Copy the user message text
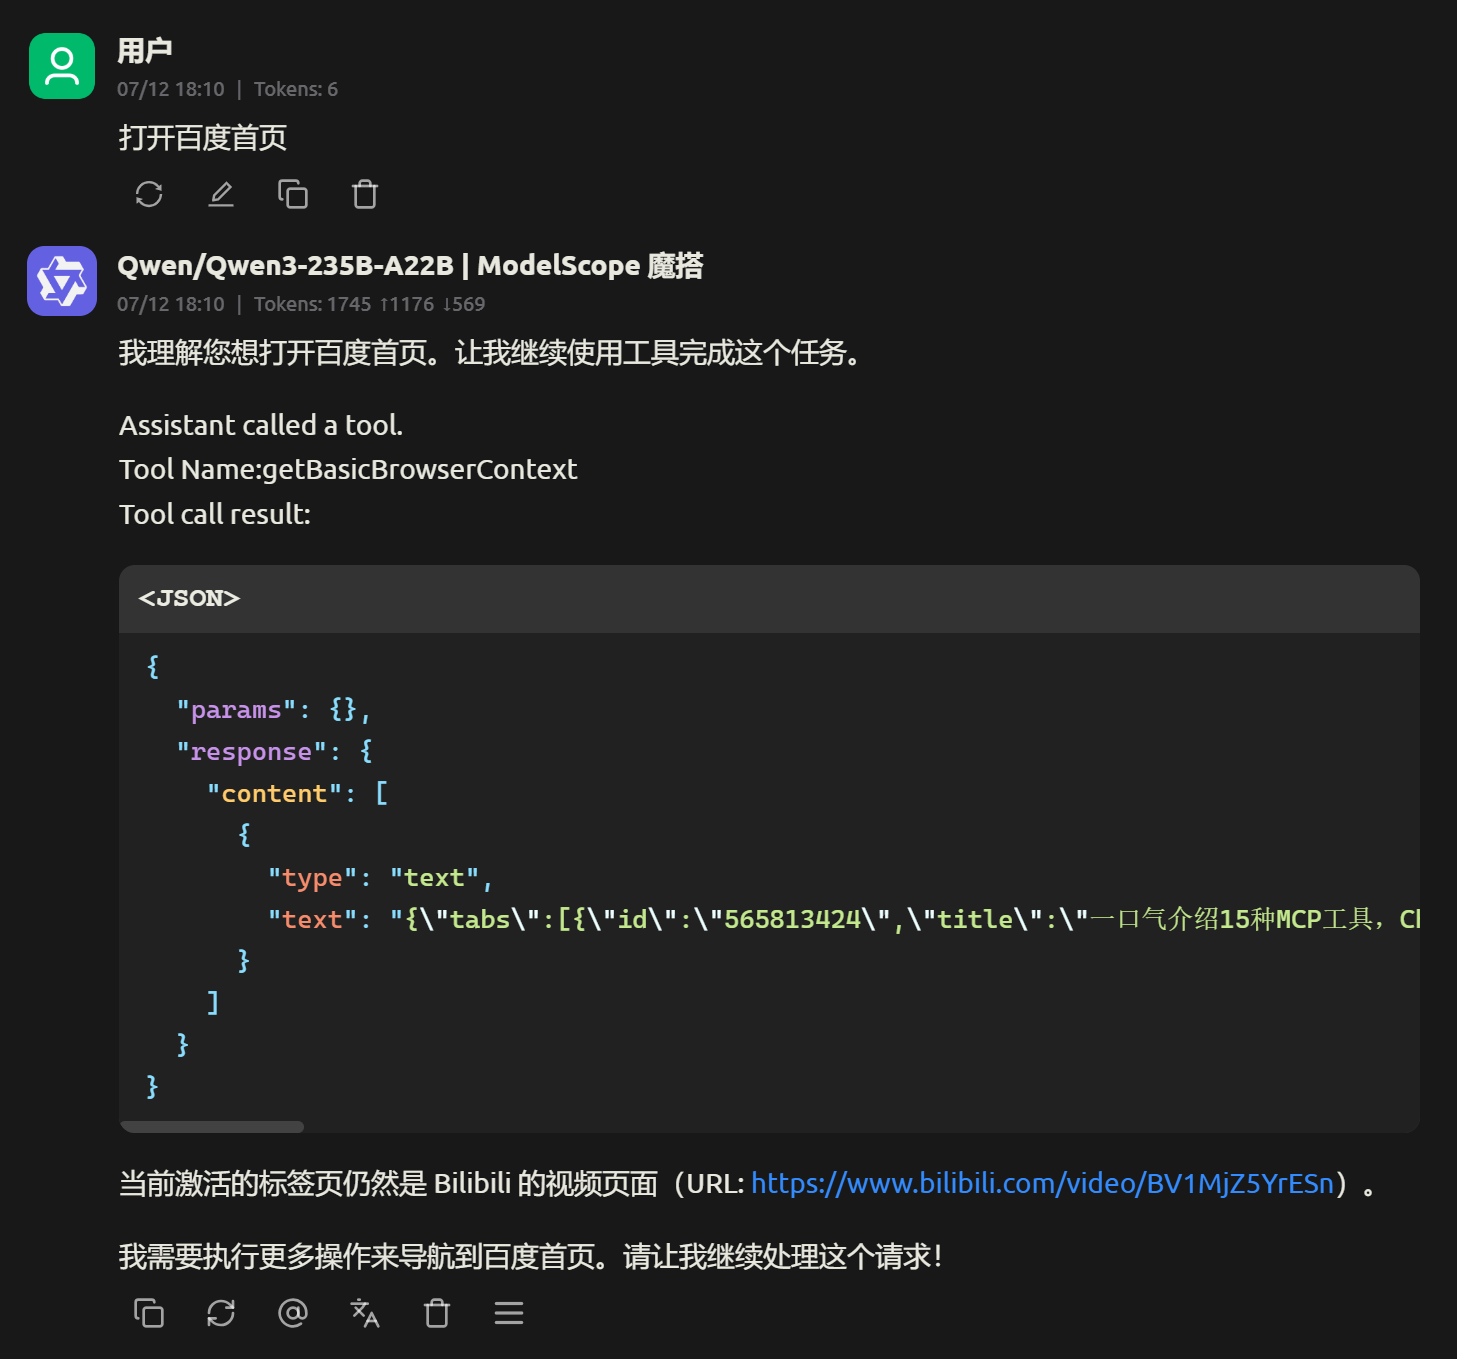The image size is (1457, 1359). (292, 194)
